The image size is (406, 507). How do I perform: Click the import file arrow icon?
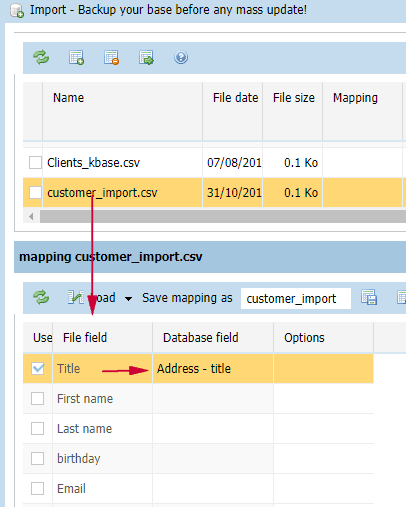[146, 57]
